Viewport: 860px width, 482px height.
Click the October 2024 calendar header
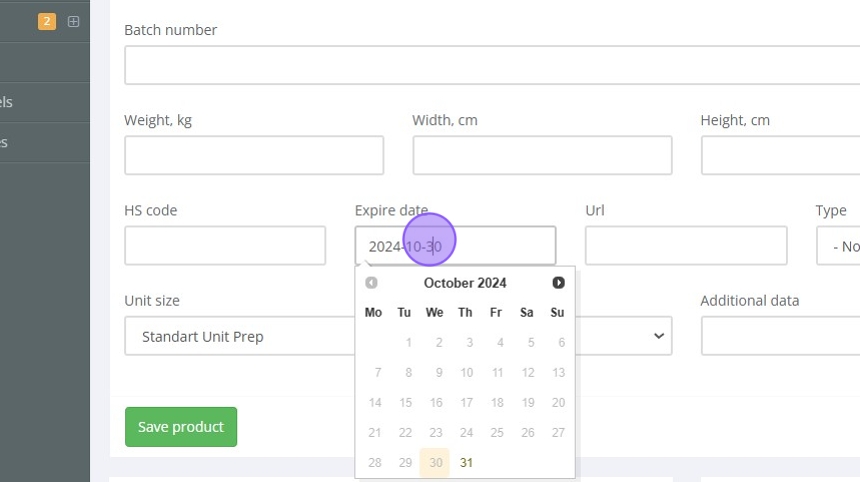click(x=465, y=283)
